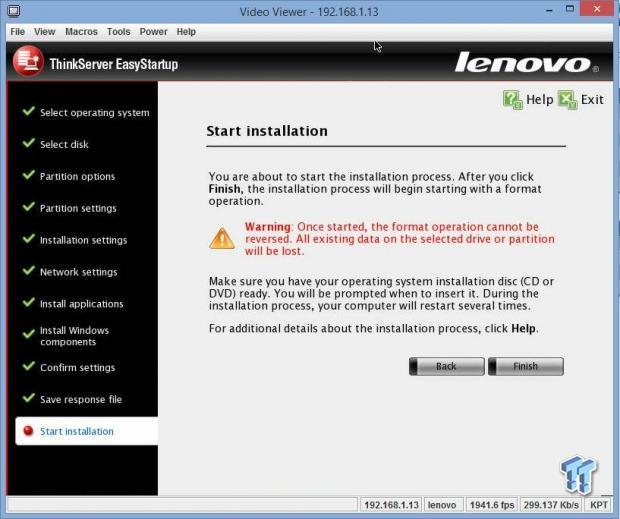Click checkmark icon beside 'Partition options'
Viewport: 620px width, 519px height.
pos(28,175)
